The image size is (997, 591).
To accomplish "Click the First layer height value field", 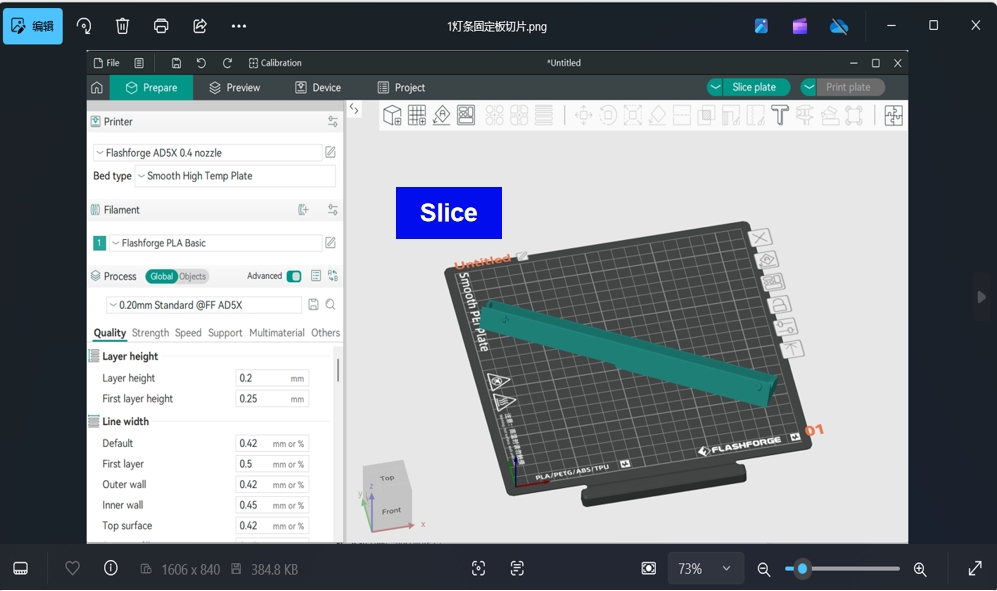I will pos(272,399).
